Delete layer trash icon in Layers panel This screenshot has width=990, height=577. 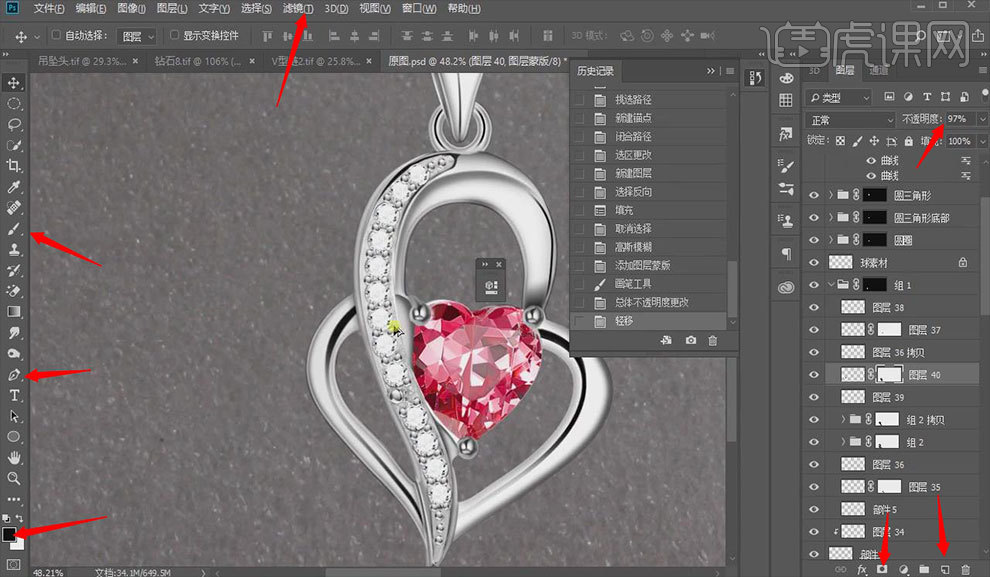click(965, 569)
